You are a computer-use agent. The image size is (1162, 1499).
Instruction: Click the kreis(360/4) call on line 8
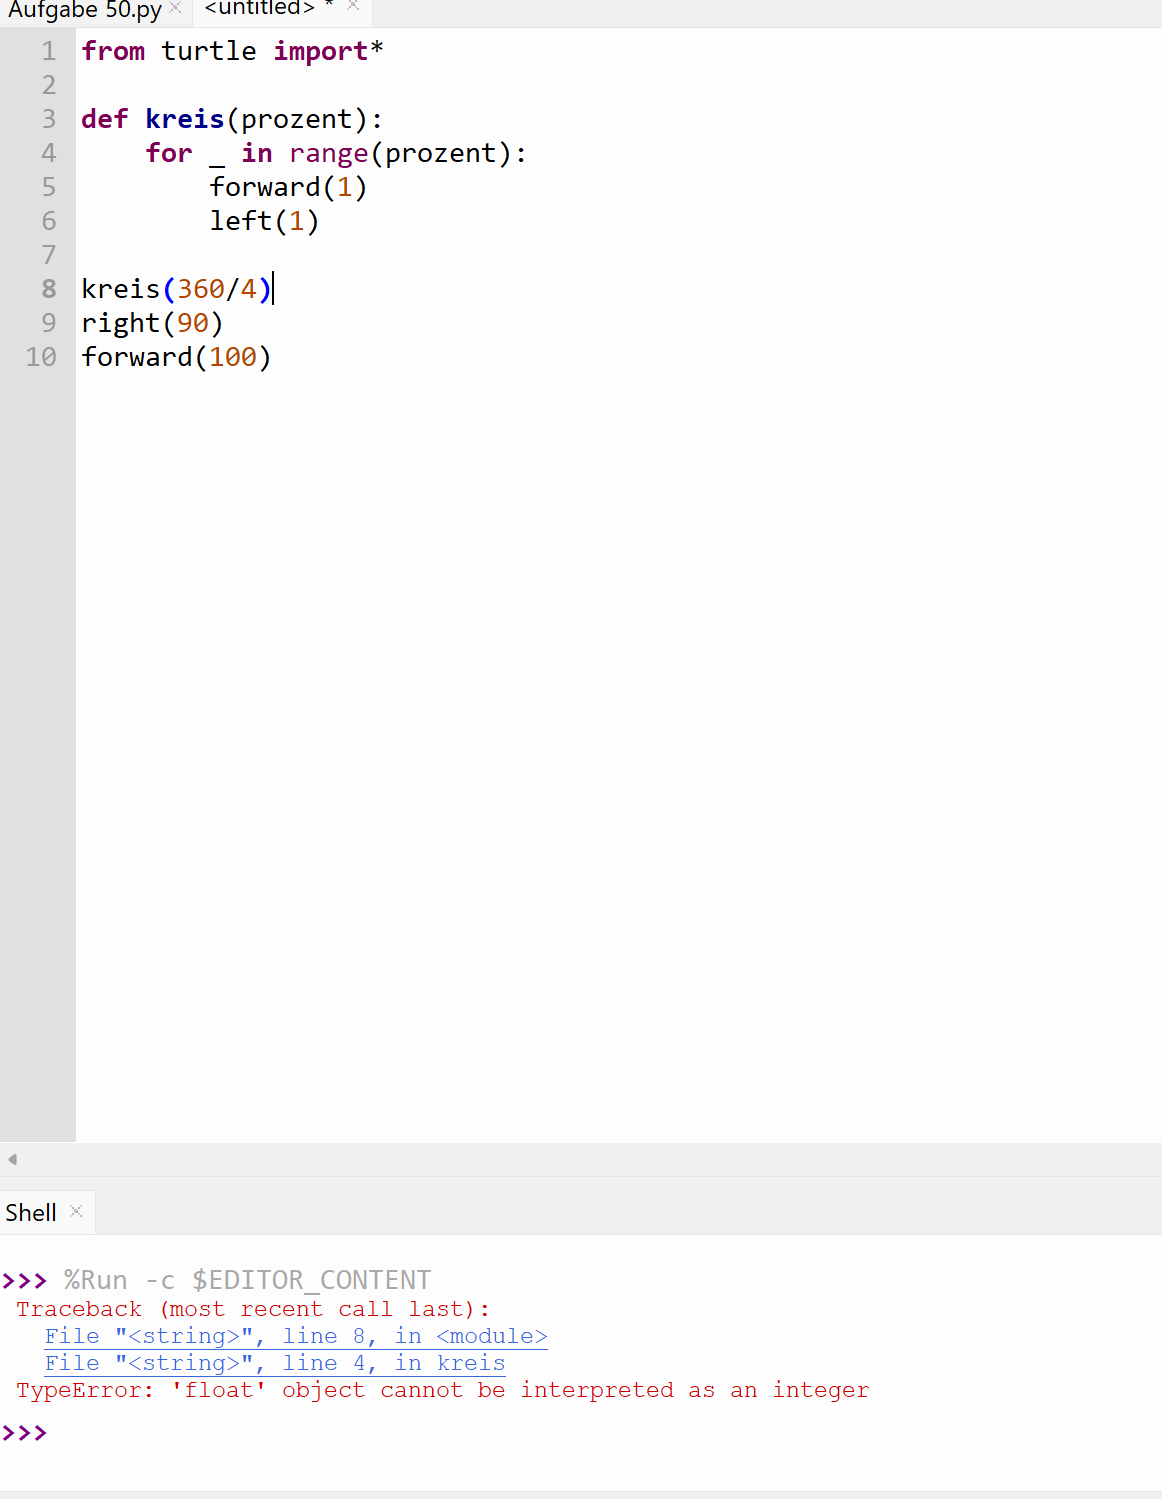coord(175,289)
